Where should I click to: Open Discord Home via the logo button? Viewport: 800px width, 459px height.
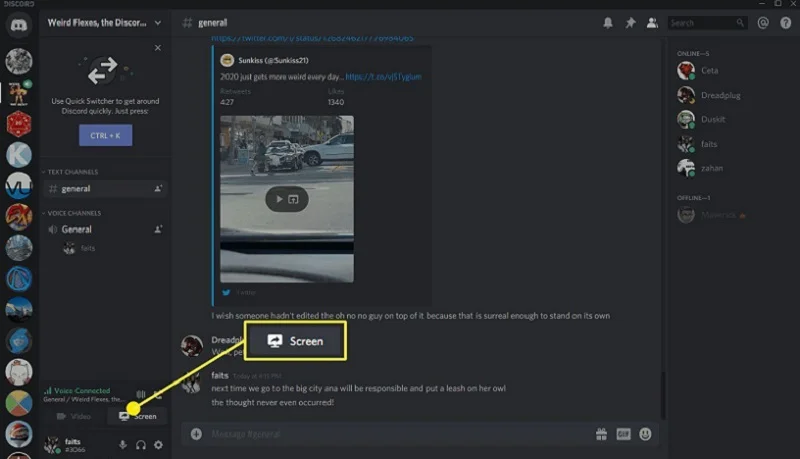tap(19, 25)
